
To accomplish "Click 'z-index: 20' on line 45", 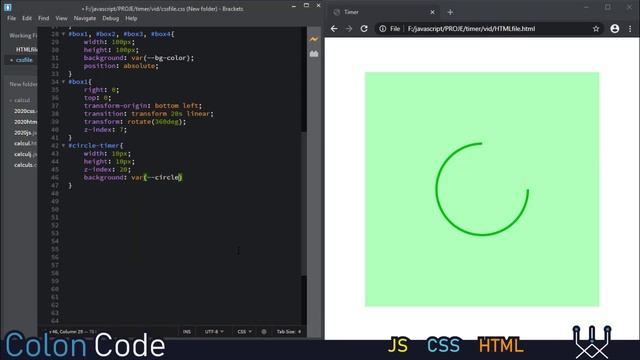I will (x=105, y=169).
